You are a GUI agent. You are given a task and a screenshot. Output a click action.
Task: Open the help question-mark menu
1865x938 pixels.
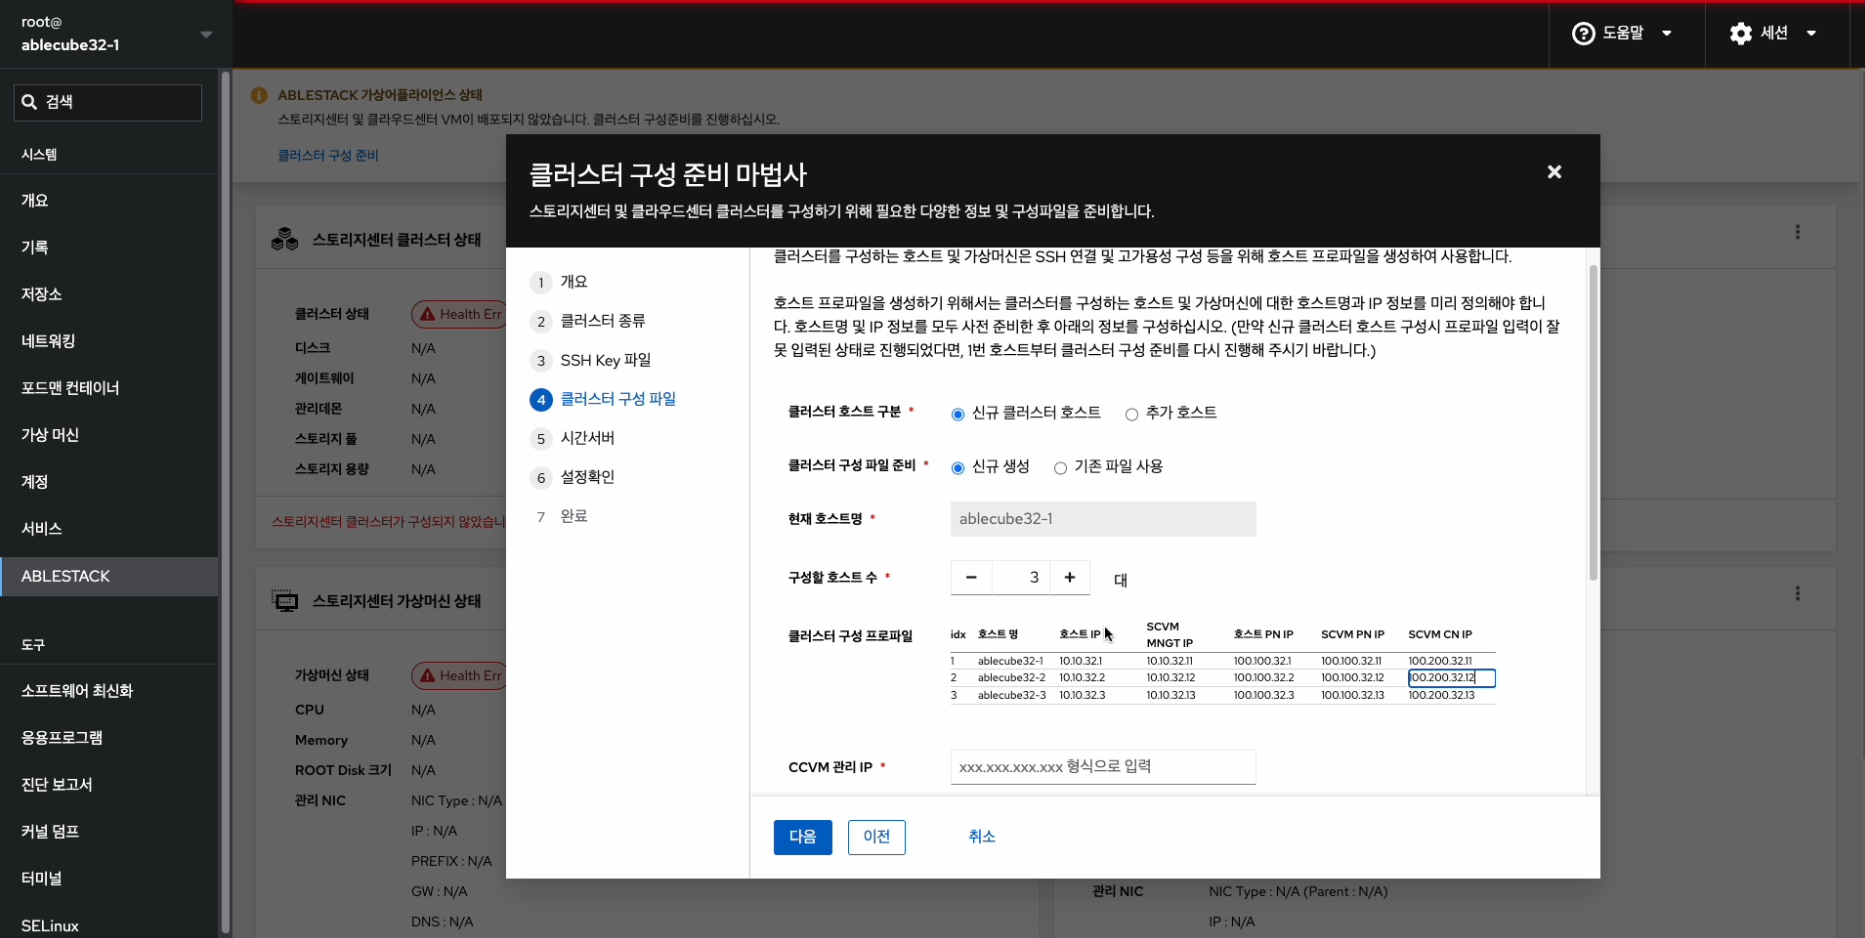1583,34
